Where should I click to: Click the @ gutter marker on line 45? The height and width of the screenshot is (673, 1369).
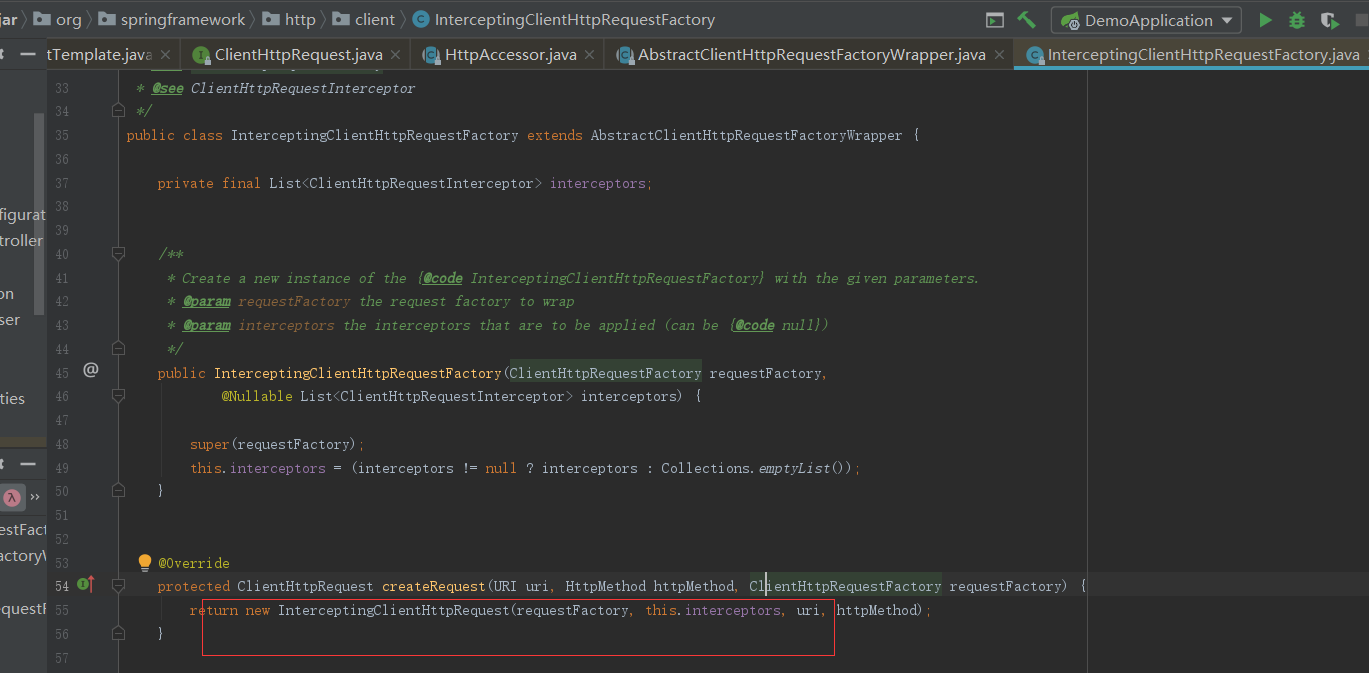[x=90, y=370]
